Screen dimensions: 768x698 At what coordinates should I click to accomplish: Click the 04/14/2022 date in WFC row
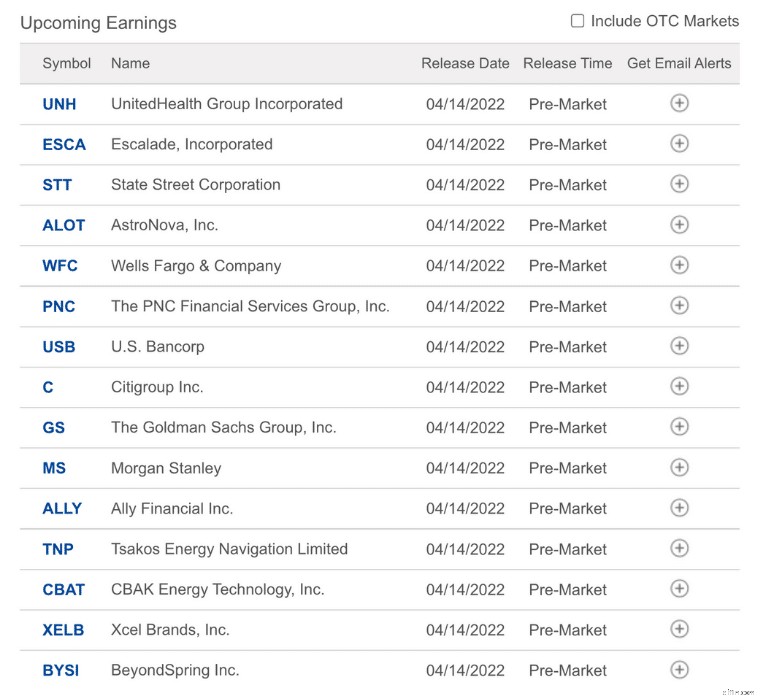465,266
